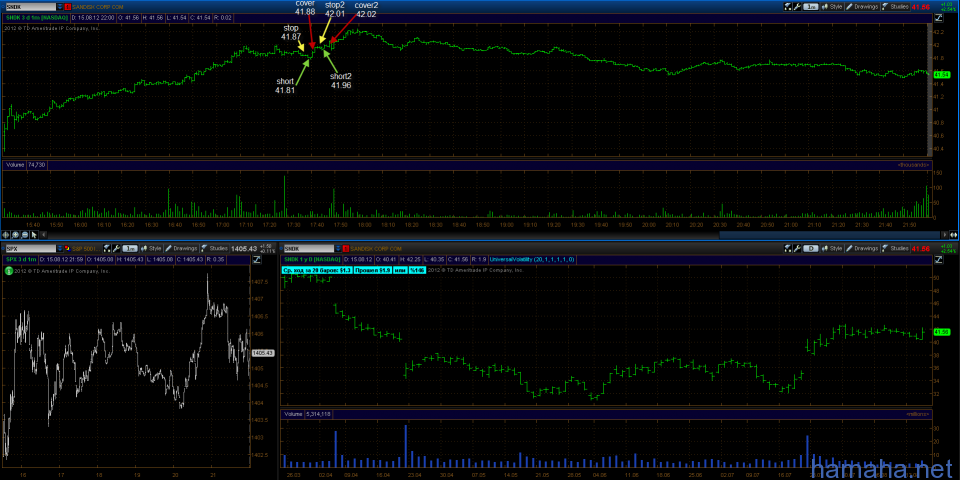Open Studies menu in daily SNDK chart

click(895, 249)
